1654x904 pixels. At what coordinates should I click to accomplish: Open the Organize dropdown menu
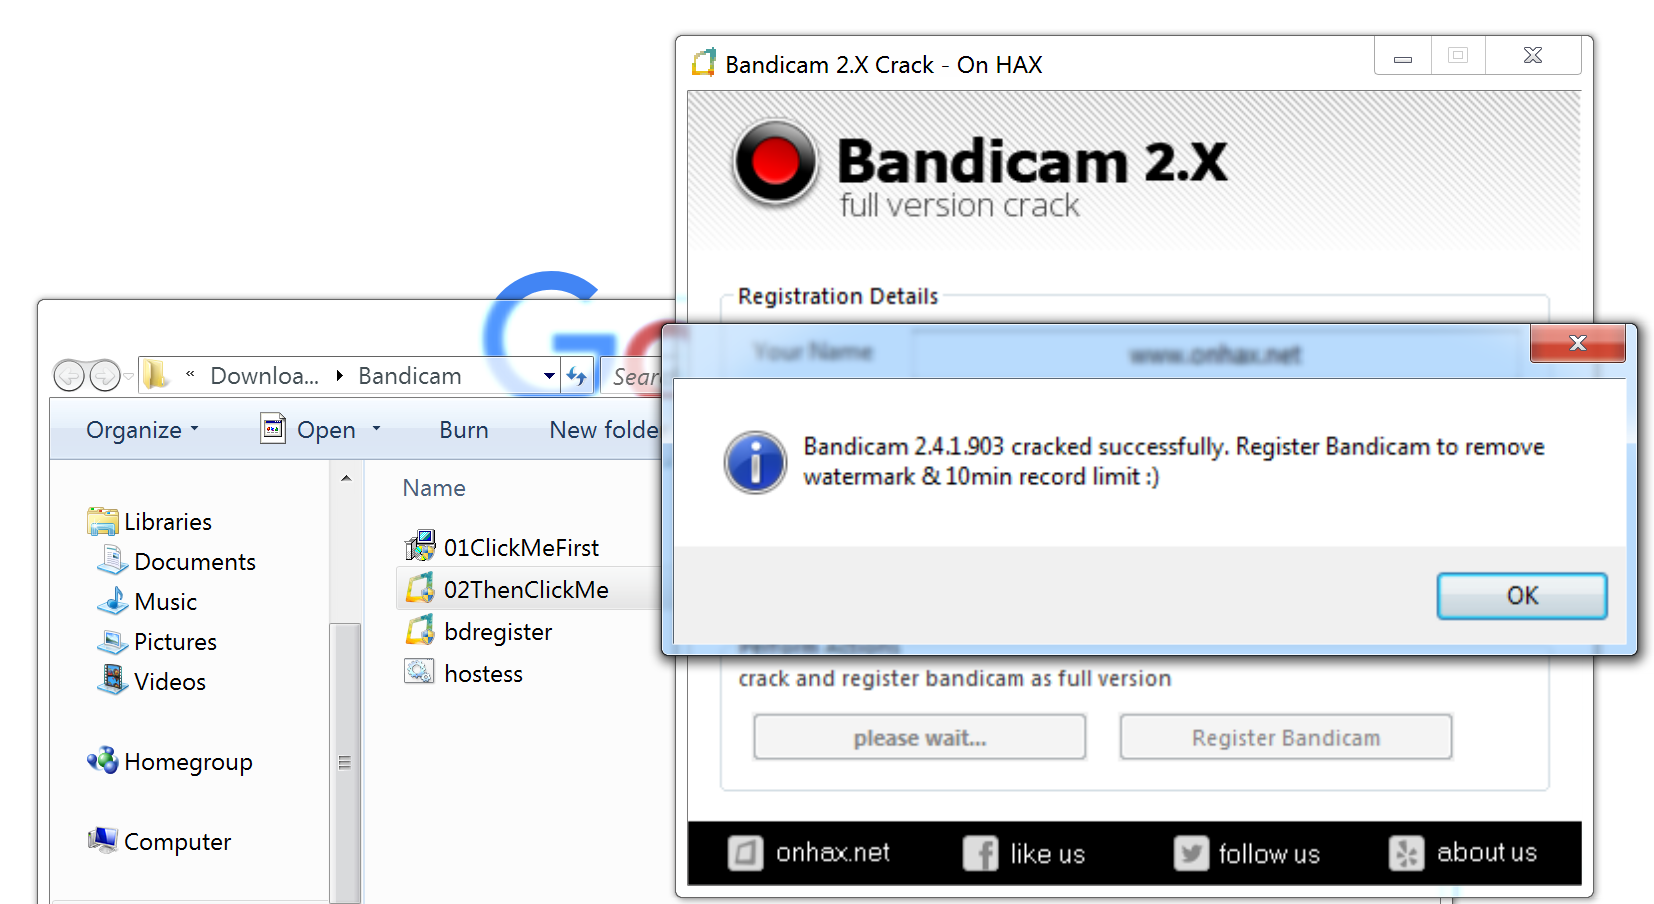[142, 430]
